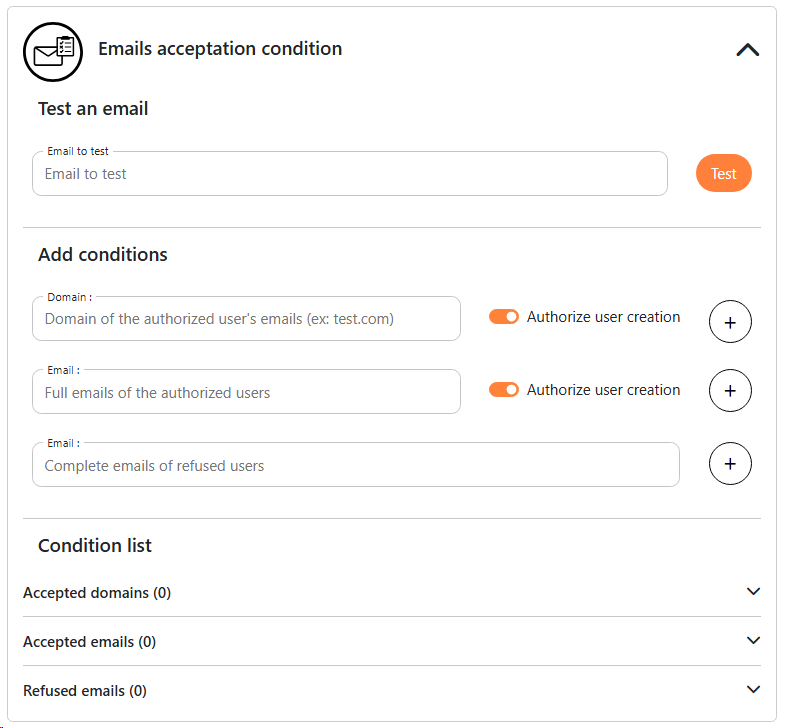Add domain condition with plus icon
Image resolution: width=785 pixels, height=728 pixels.
pyautogui.click(x=730, y=322)
